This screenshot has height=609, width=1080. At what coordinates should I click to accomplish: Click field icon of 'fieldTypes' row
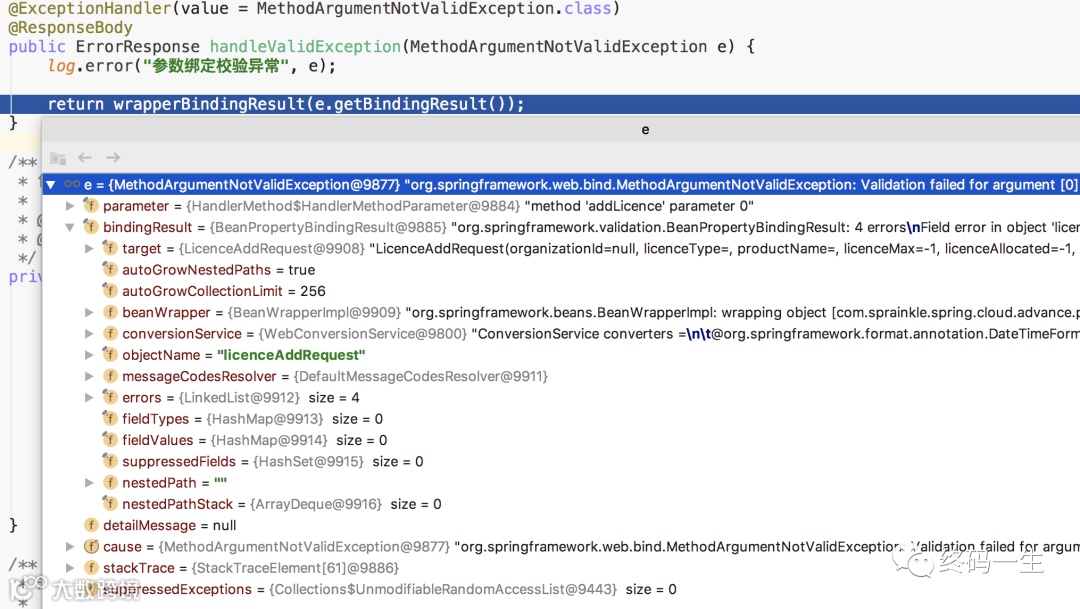click(110, 419)
